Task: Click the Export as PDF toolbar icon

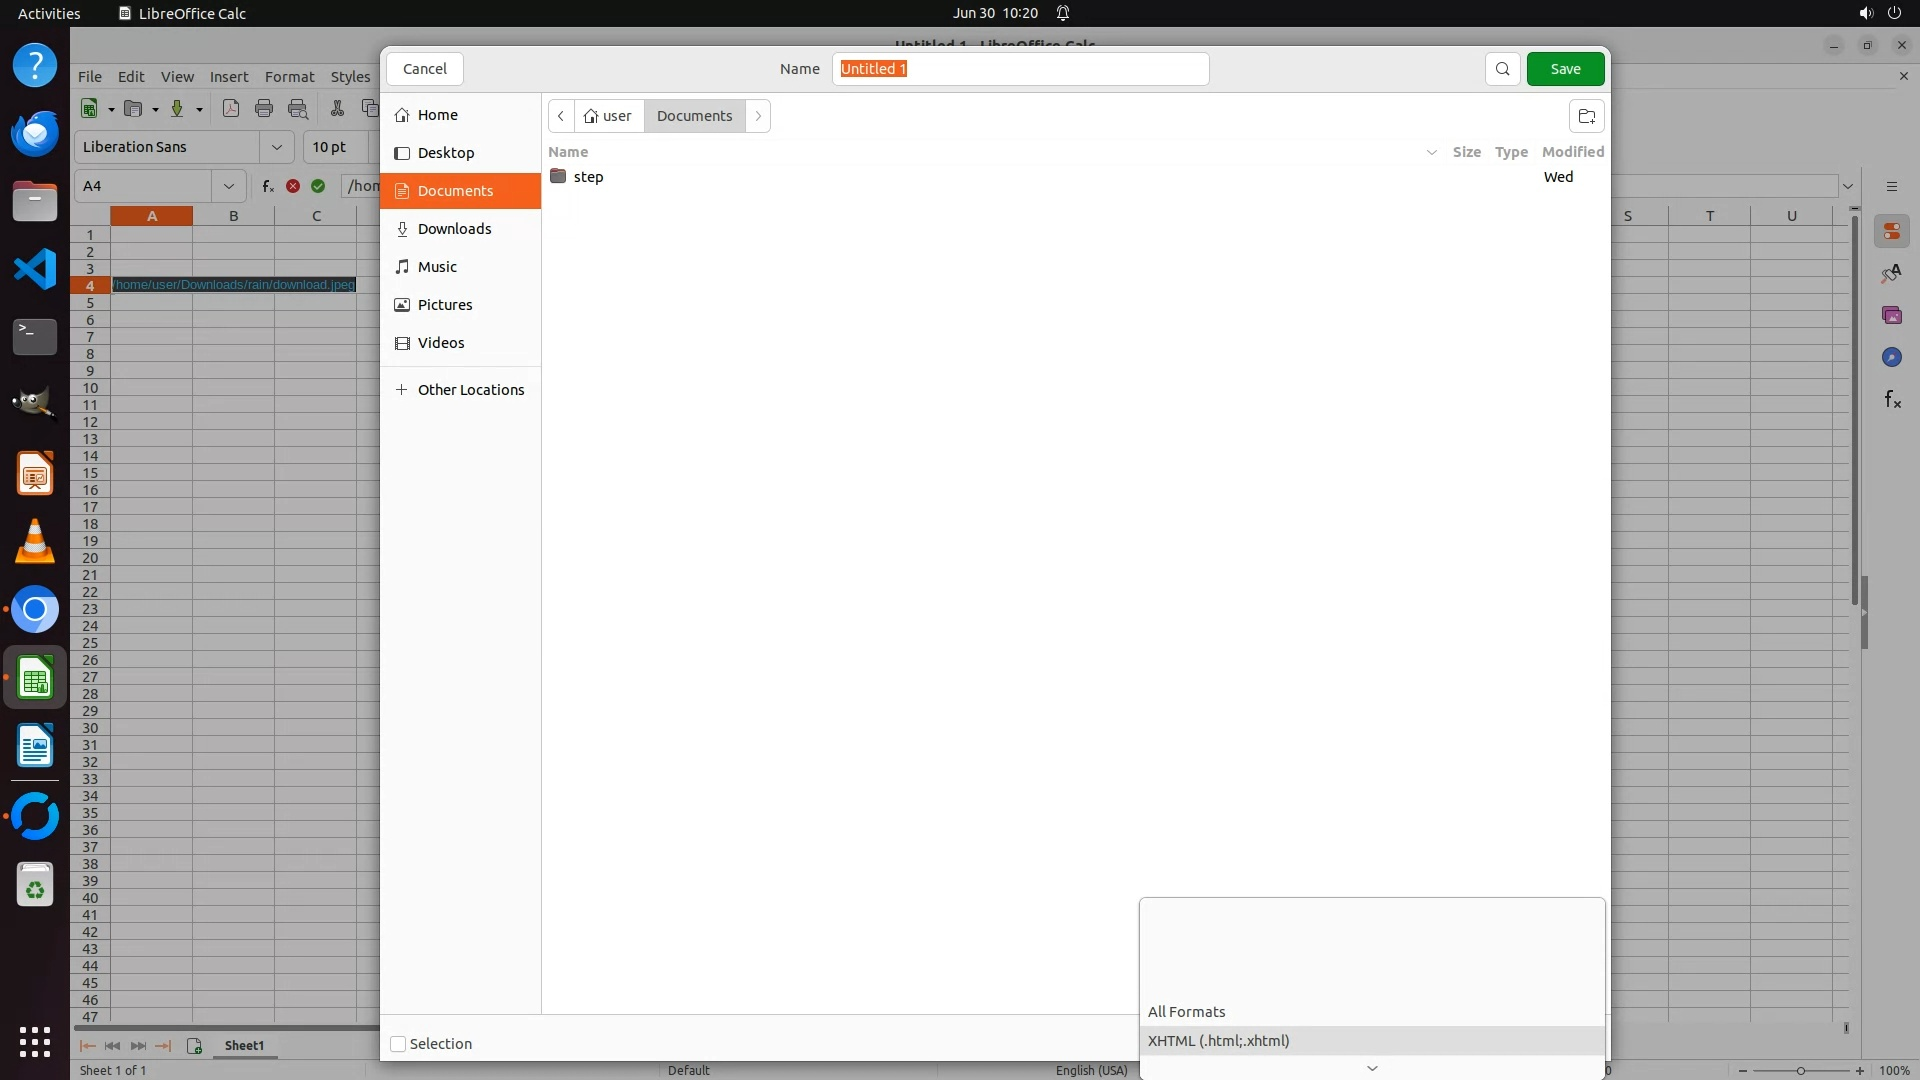Action: (231, 109)
